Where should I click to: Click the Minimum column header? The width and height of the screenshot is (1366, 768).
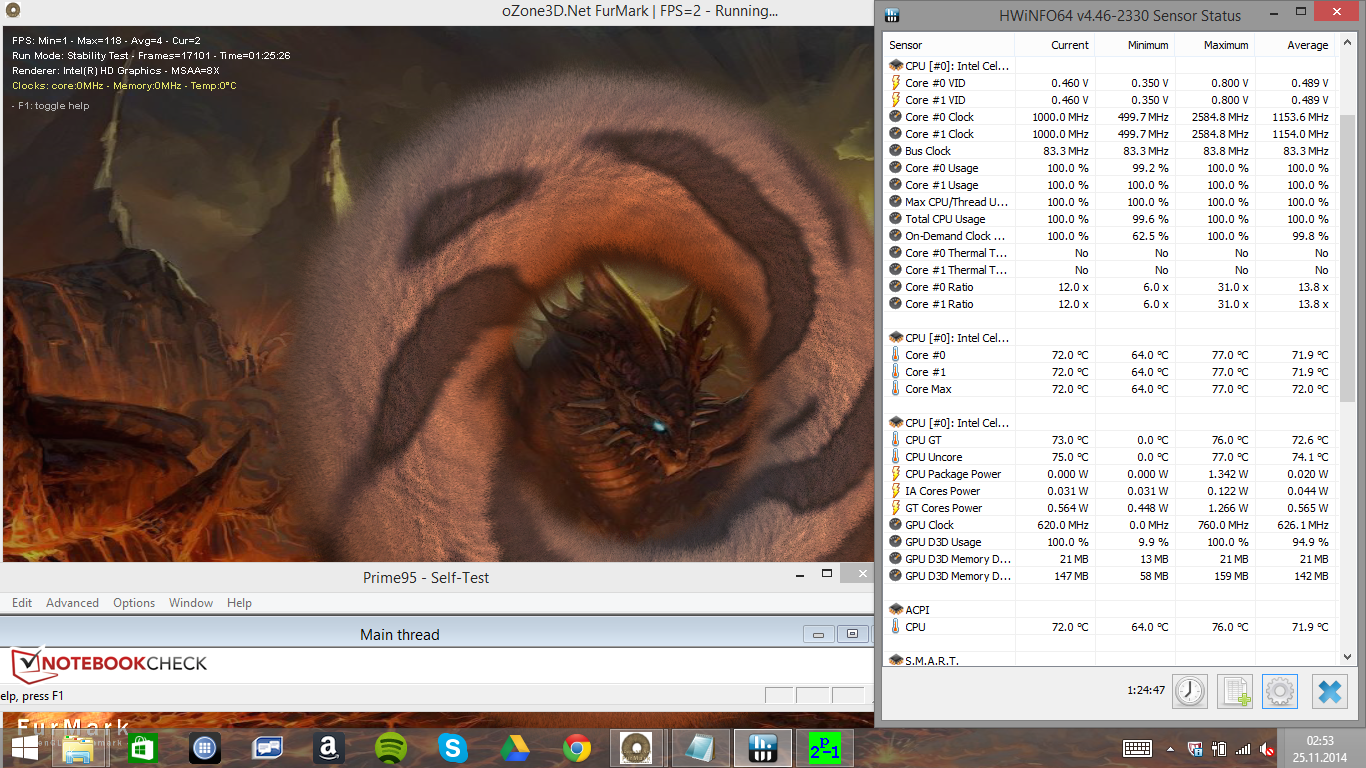point(1134,45)
